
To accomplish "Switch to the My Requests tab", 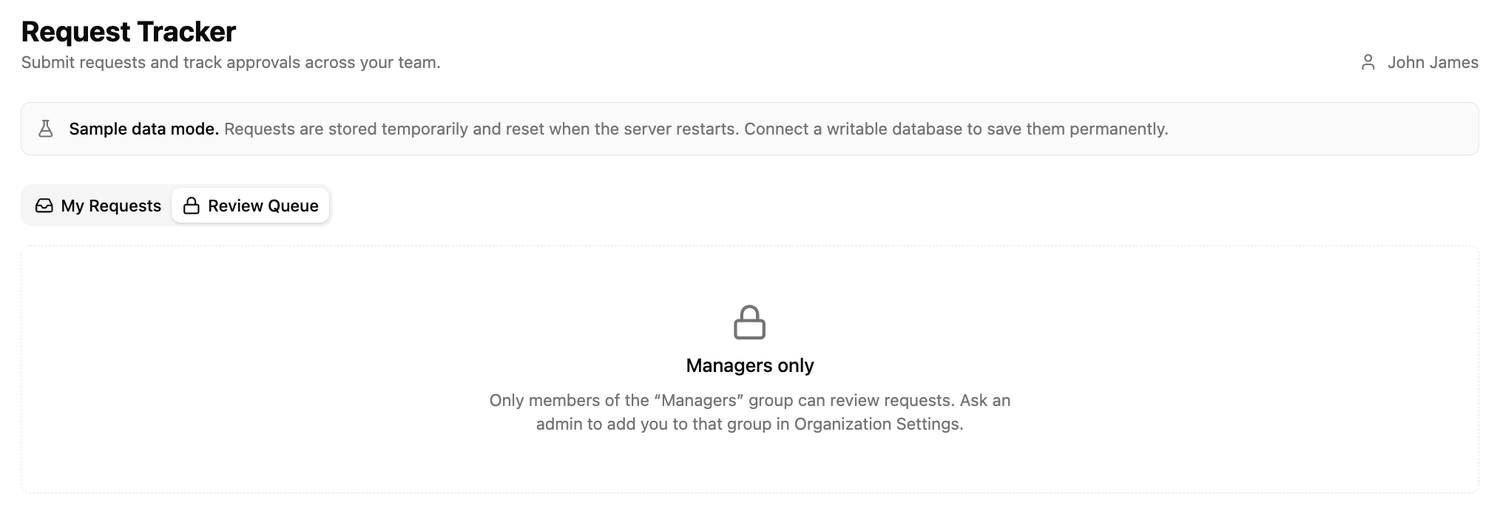I will (98, 206).
